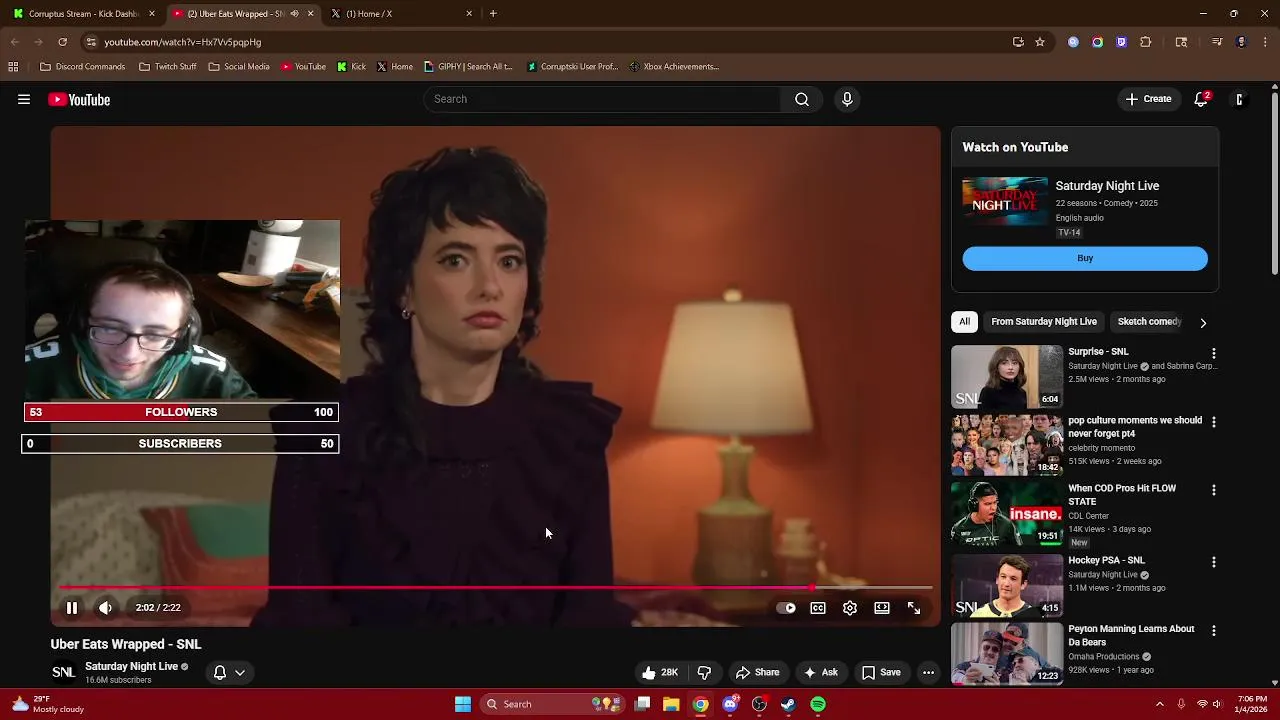Open options menu for Surprise - SNL
Viewport: 1280px width, 720px height.
click(x=1214, y=353)
